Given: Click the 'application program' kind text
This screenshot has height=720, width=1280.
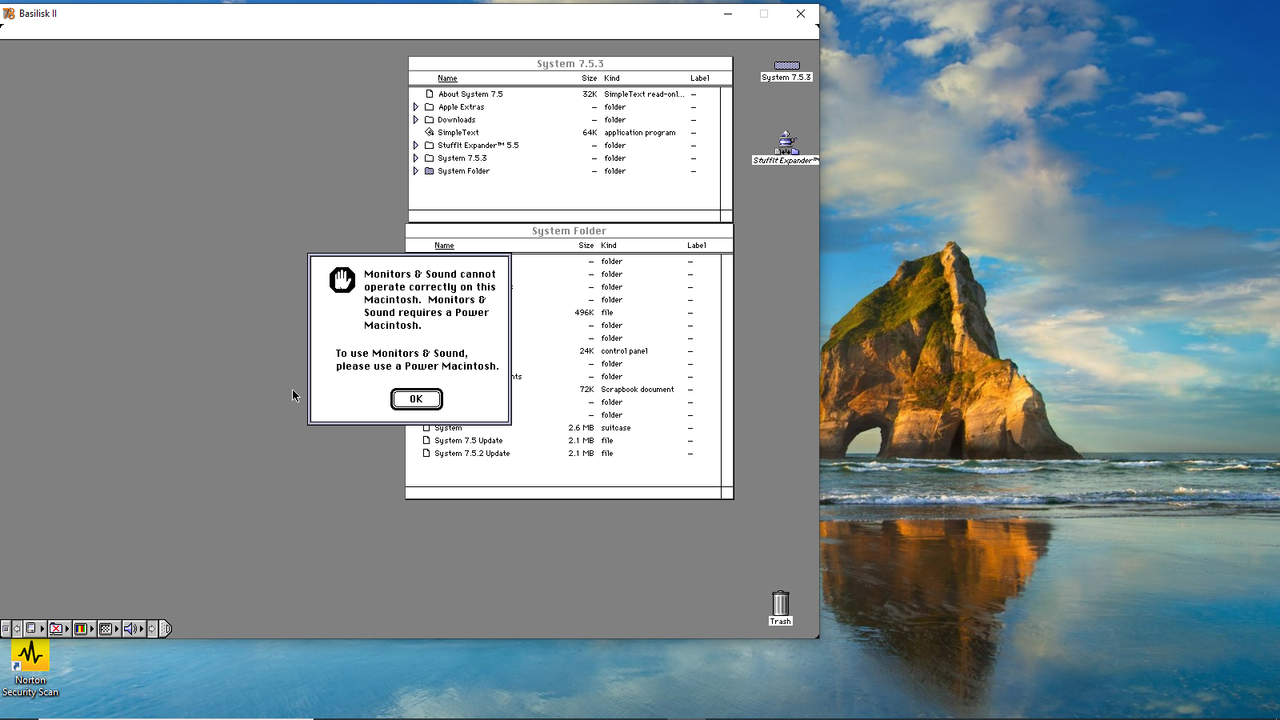Looking at the screenshot, I should (640, 132).
